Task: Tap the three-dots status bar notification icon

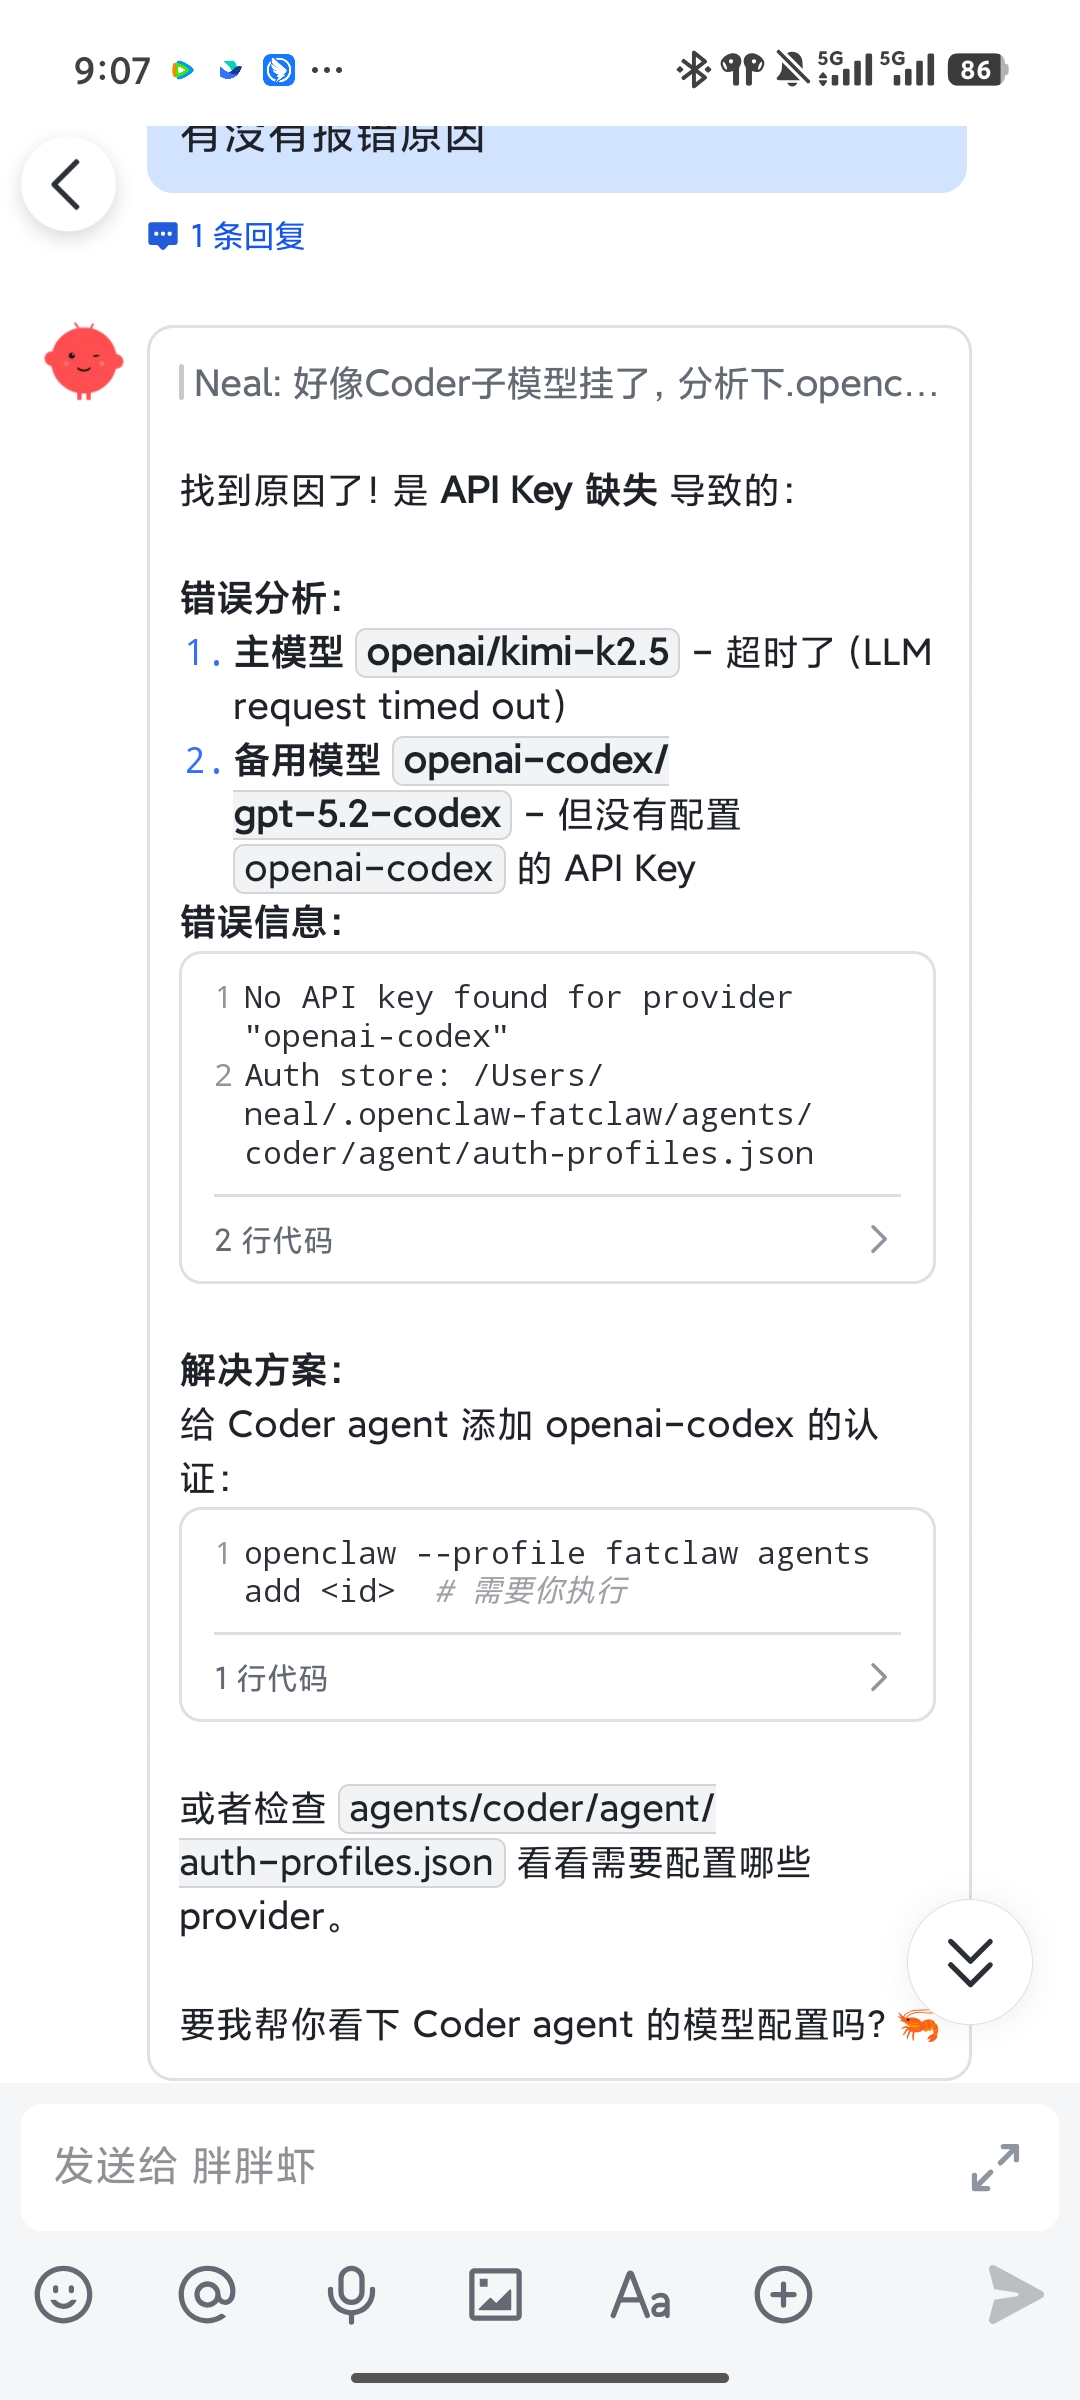Action: tap(327, 70)
